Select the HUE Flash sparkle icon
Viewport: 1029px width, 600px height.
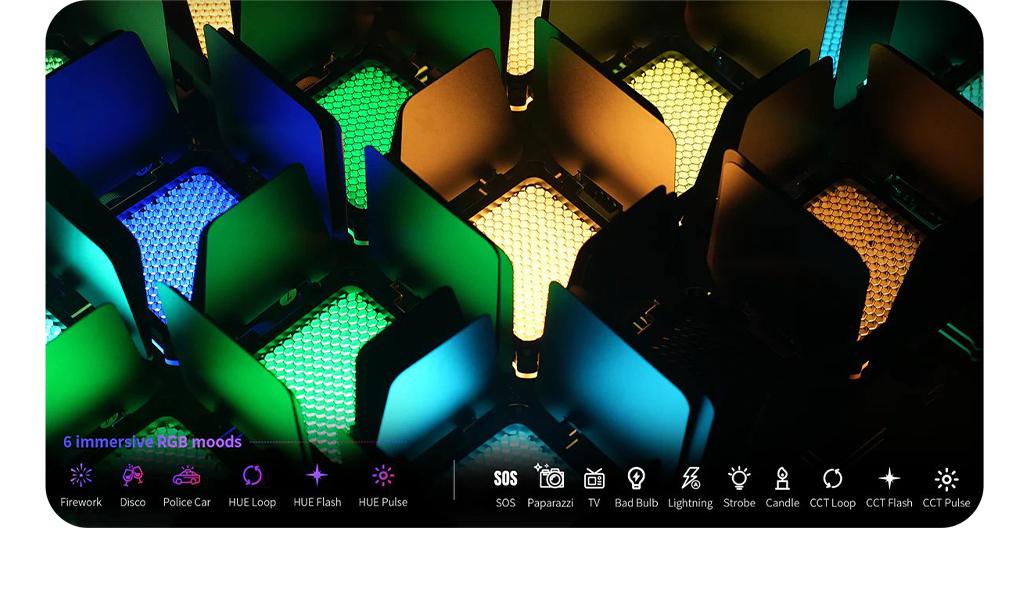tap(317, 476)
